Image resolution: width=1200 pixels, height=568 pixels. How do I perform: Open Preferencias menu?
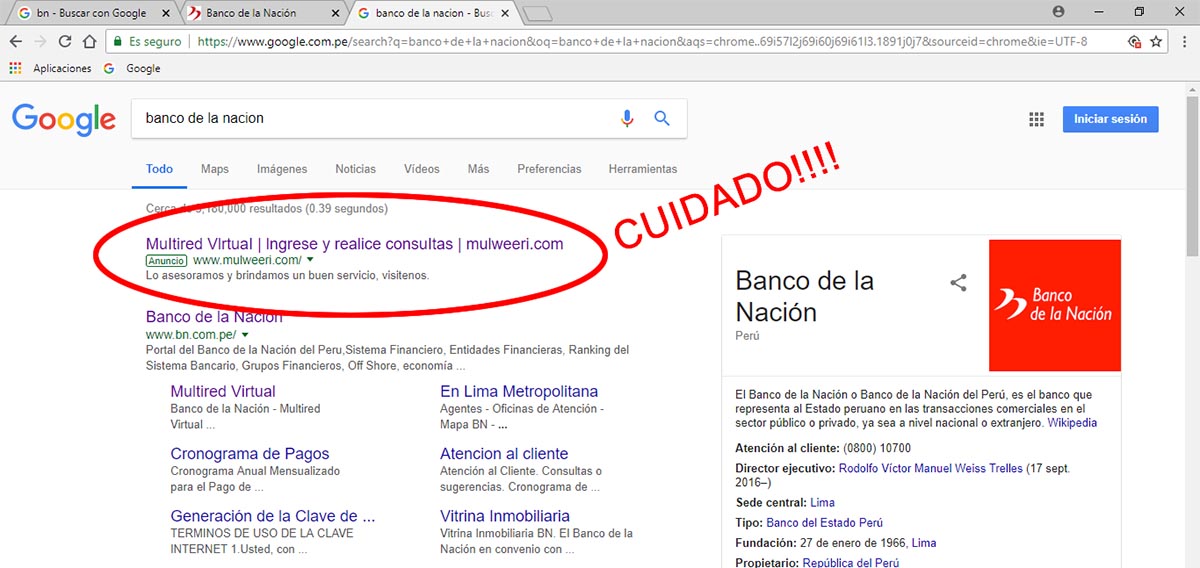coord(549,169)
